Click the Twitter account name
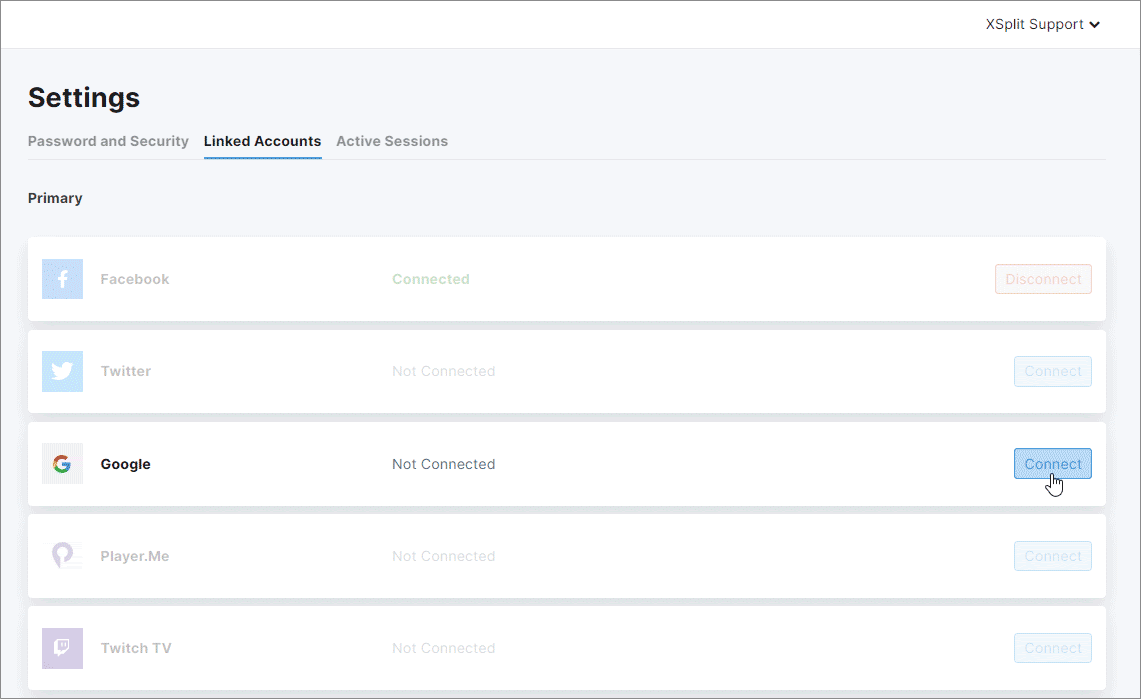The height and width of the screenshot is (699, 1141). click(x=125, y=371)
